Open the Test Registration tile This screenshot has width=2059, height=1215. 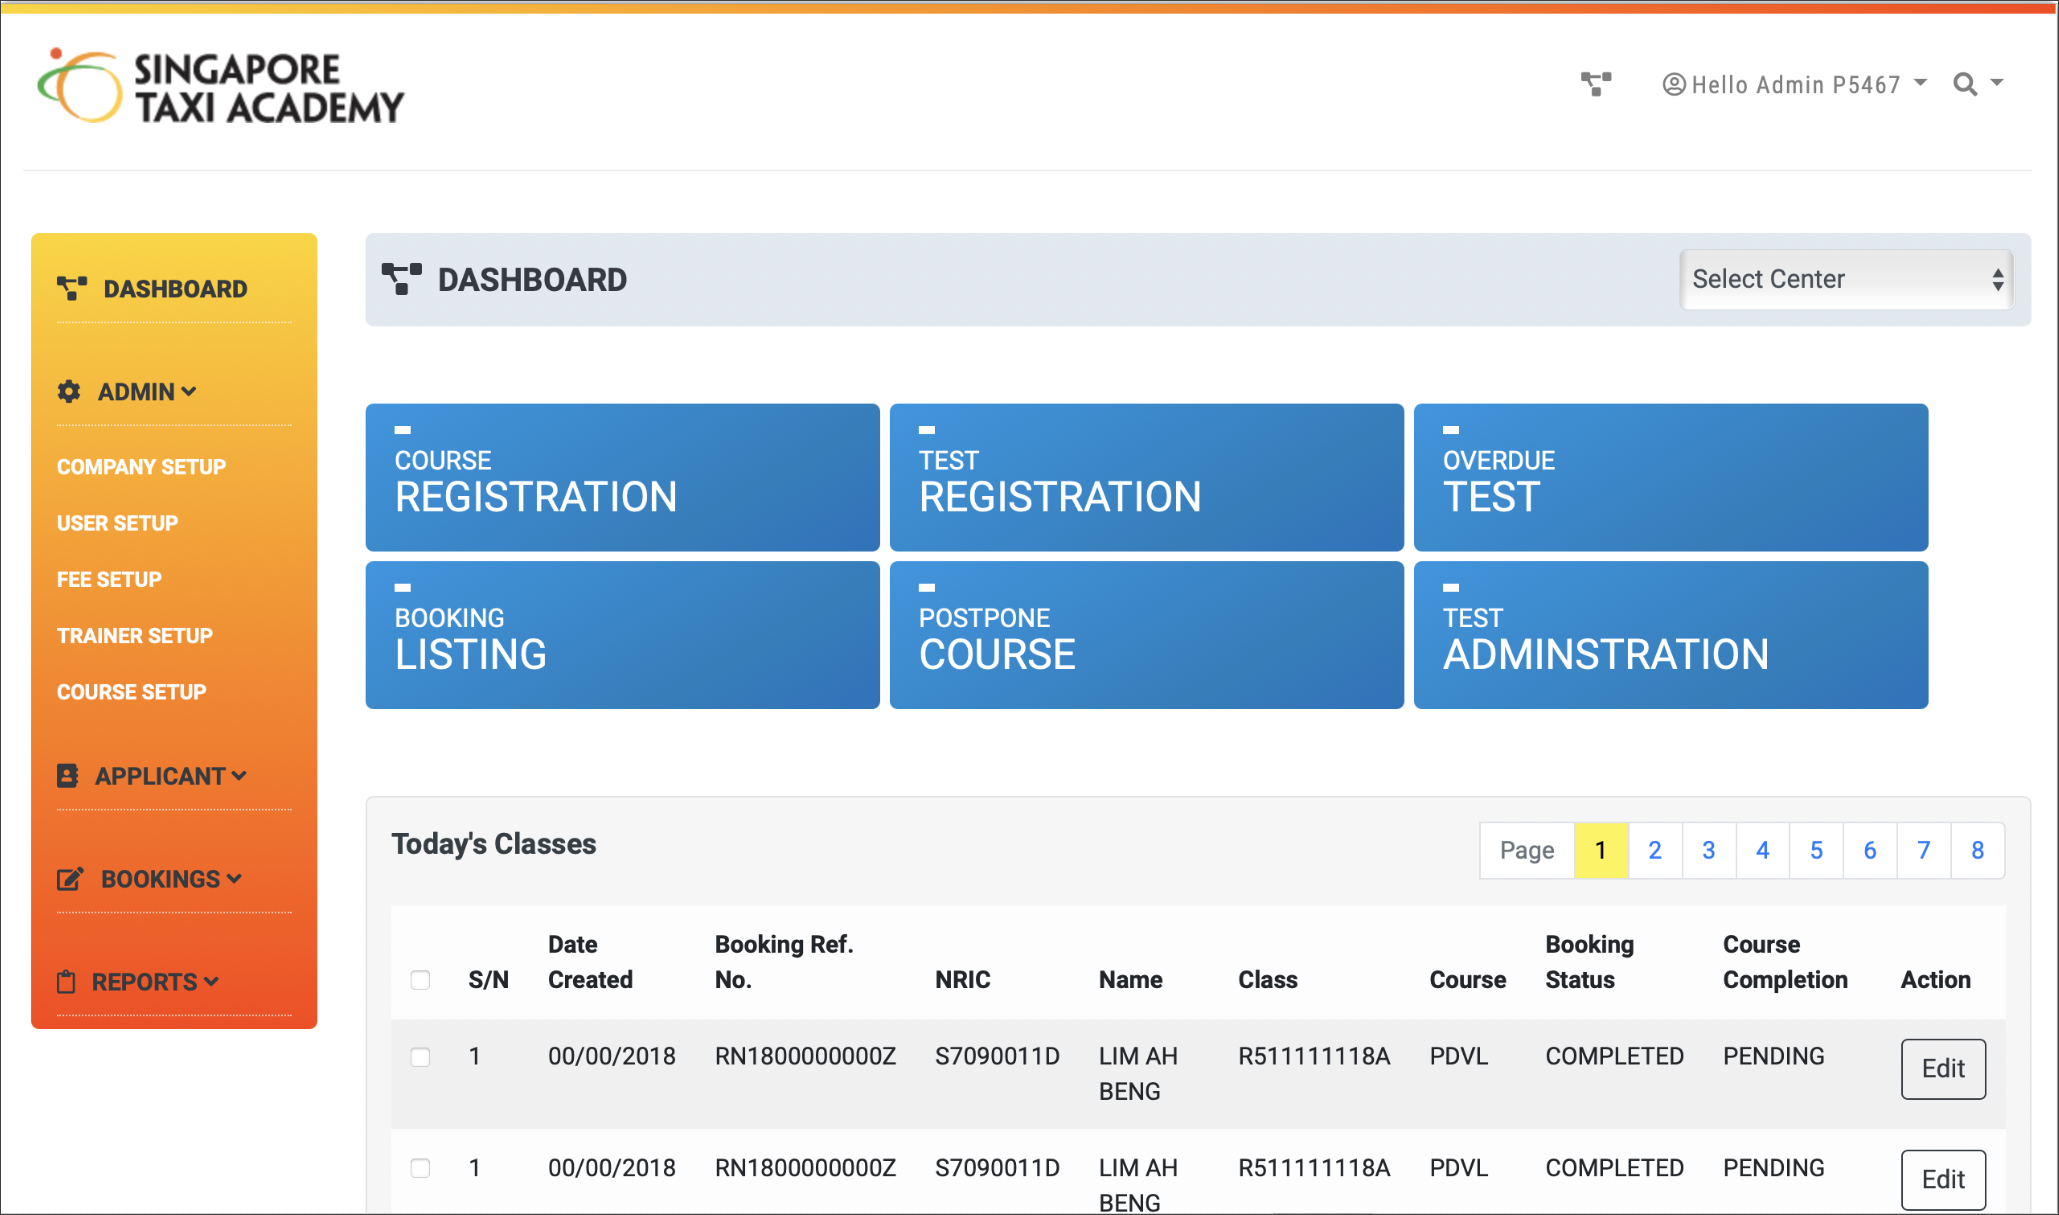tap(1146, 478)
